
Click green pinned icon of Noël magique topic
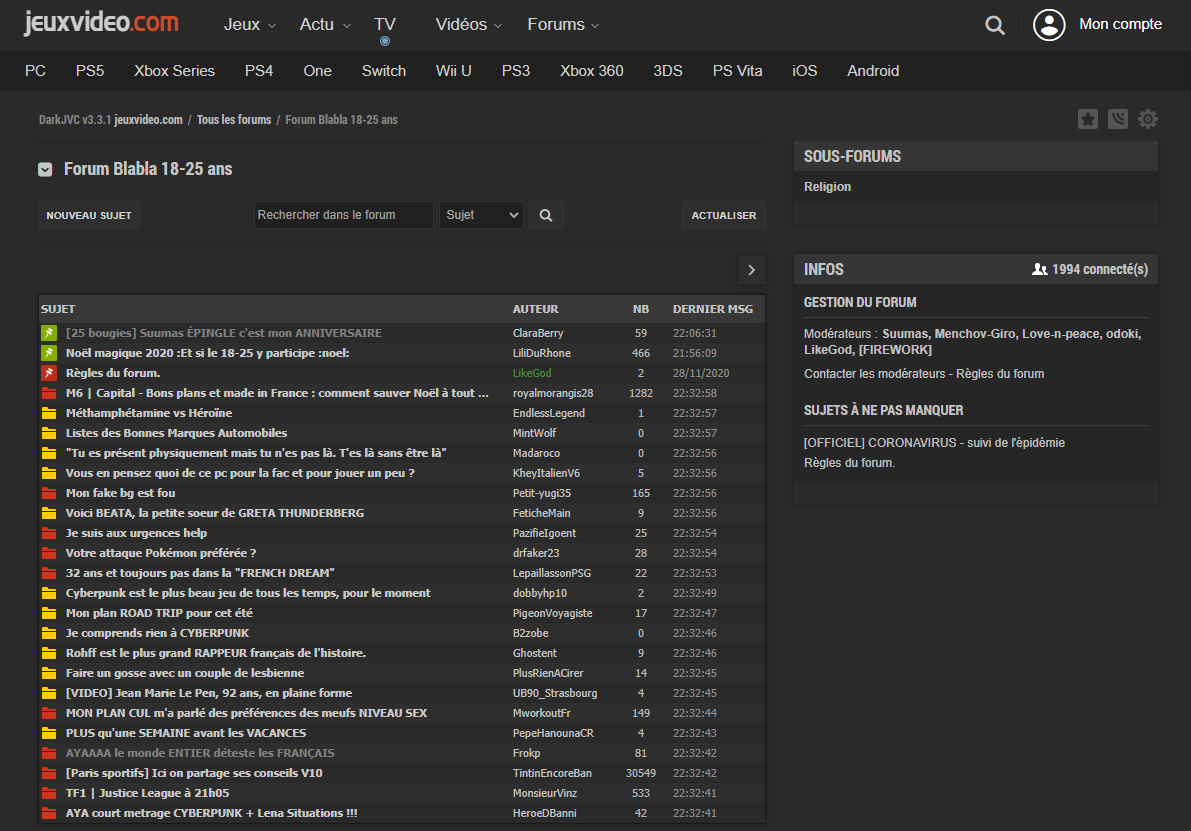48,353
